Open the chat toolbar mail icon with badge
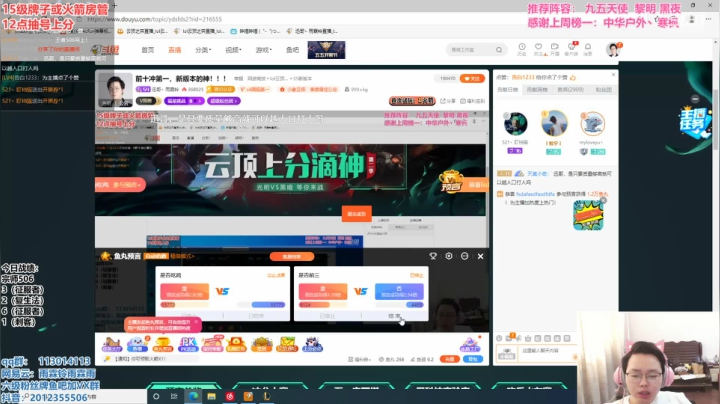 point(509,338)
